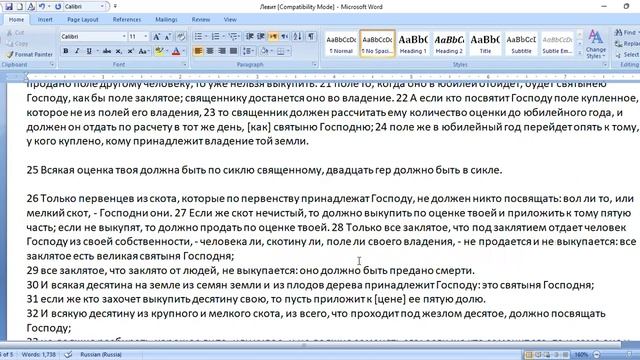
Task: Click Russian (Russia) language in status bar
Action: tap(101, 354)
